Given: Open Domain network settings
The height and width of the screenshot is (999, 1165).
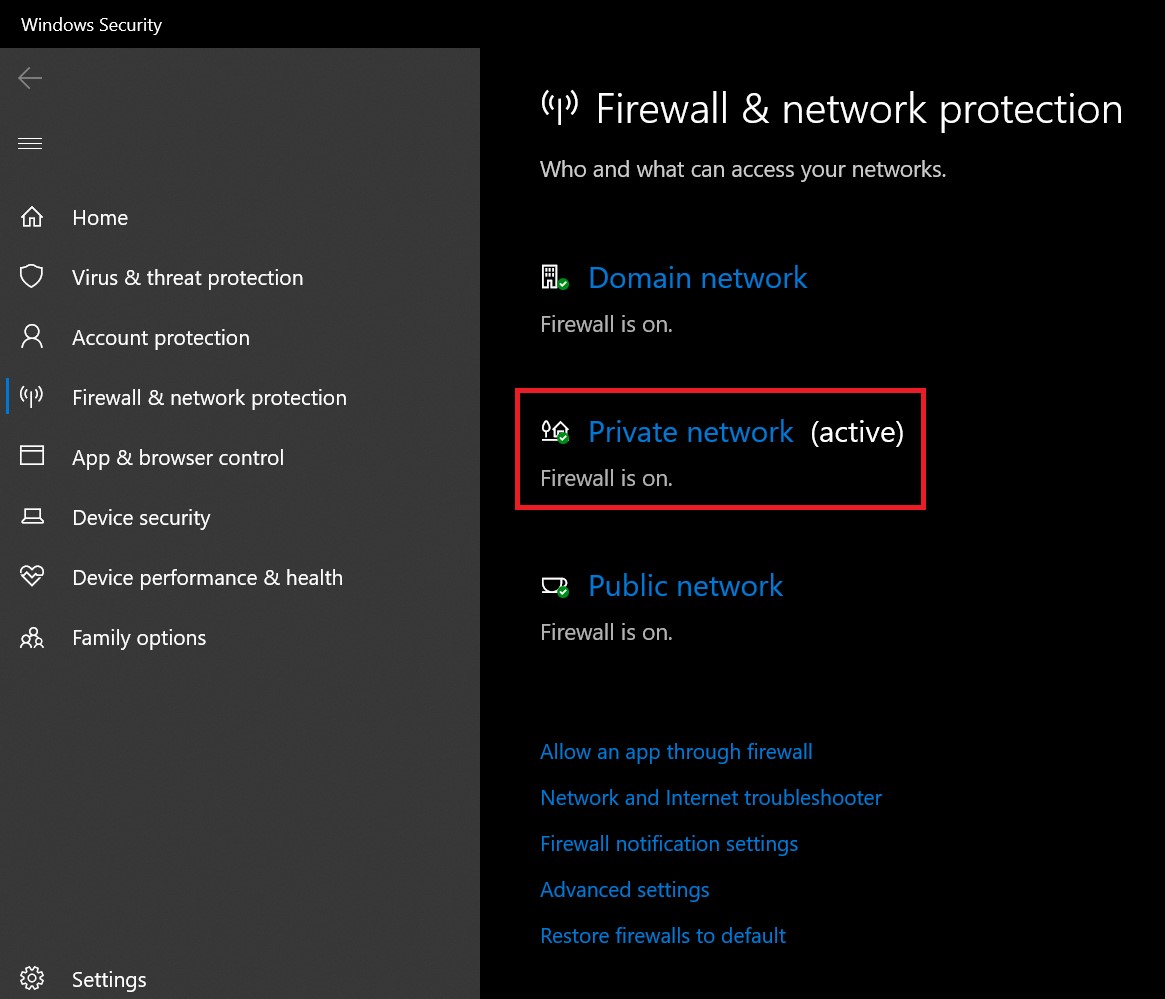Looking at the screenshot, I should (x=697, y=278).
